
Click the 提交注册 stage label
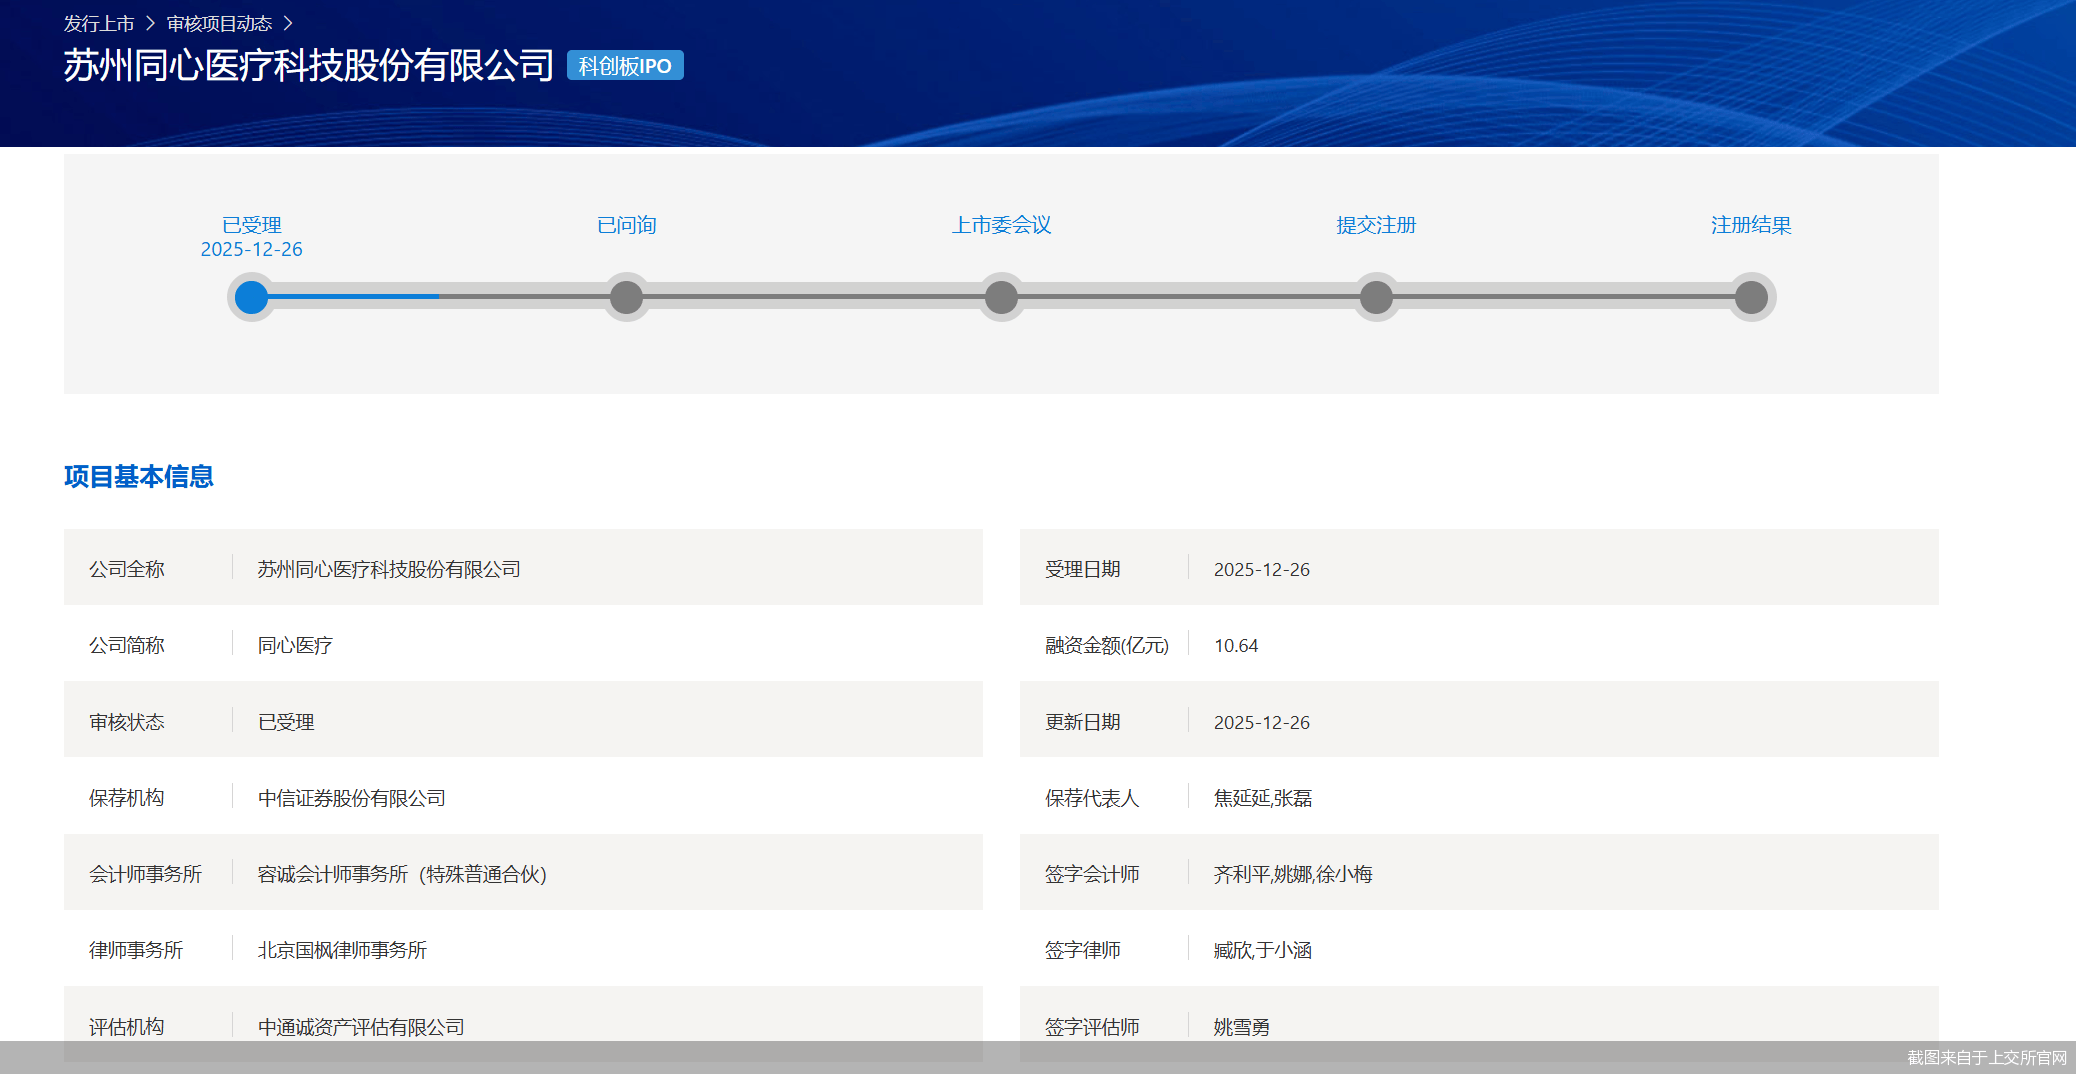coord(1376,225)
